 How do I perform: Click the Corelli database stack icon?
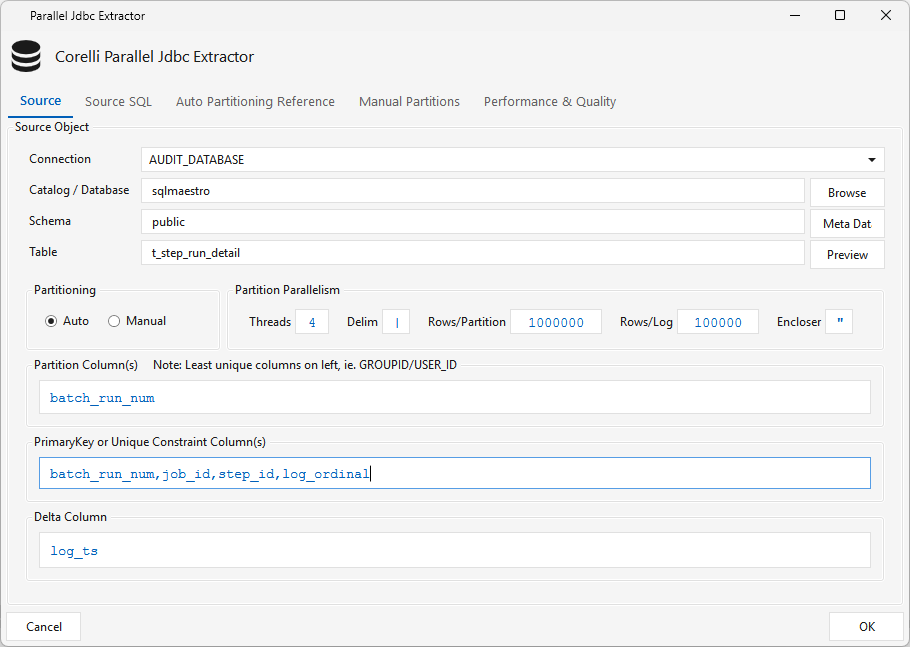pos(26,56)
